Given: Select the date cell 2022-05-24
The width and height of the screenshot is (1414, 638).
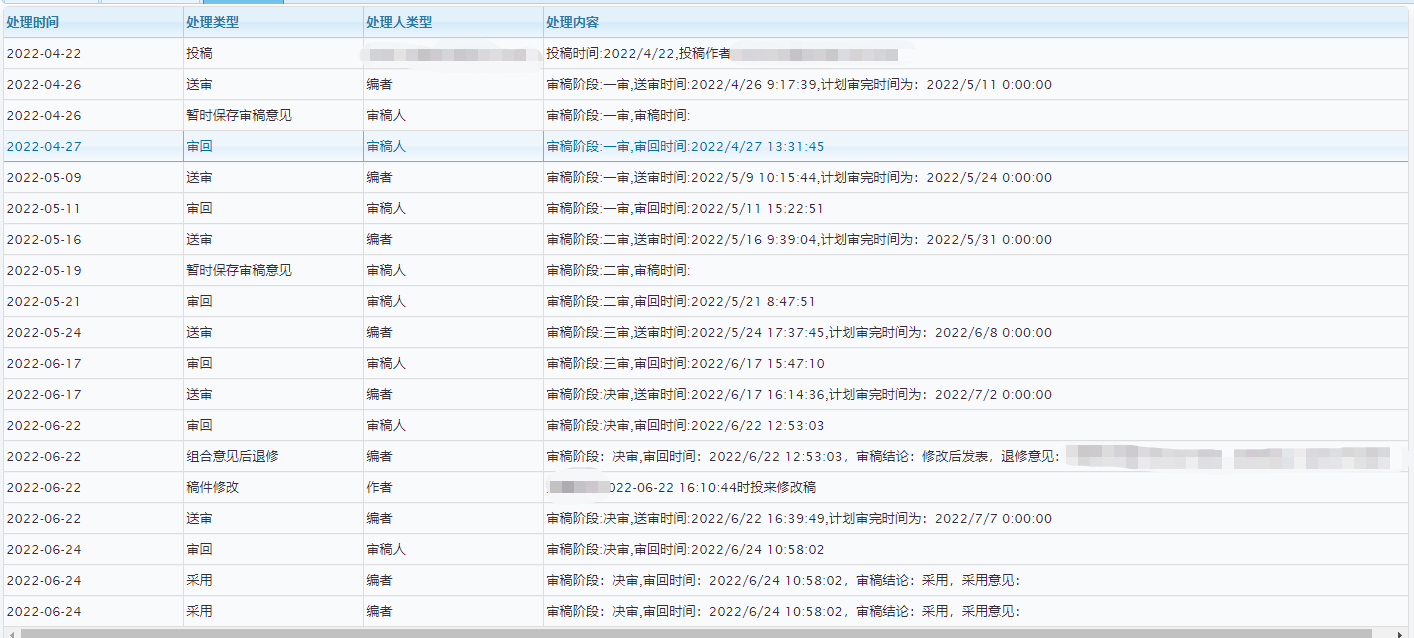Looking at the screenshot, I should (x=43, y=333).
